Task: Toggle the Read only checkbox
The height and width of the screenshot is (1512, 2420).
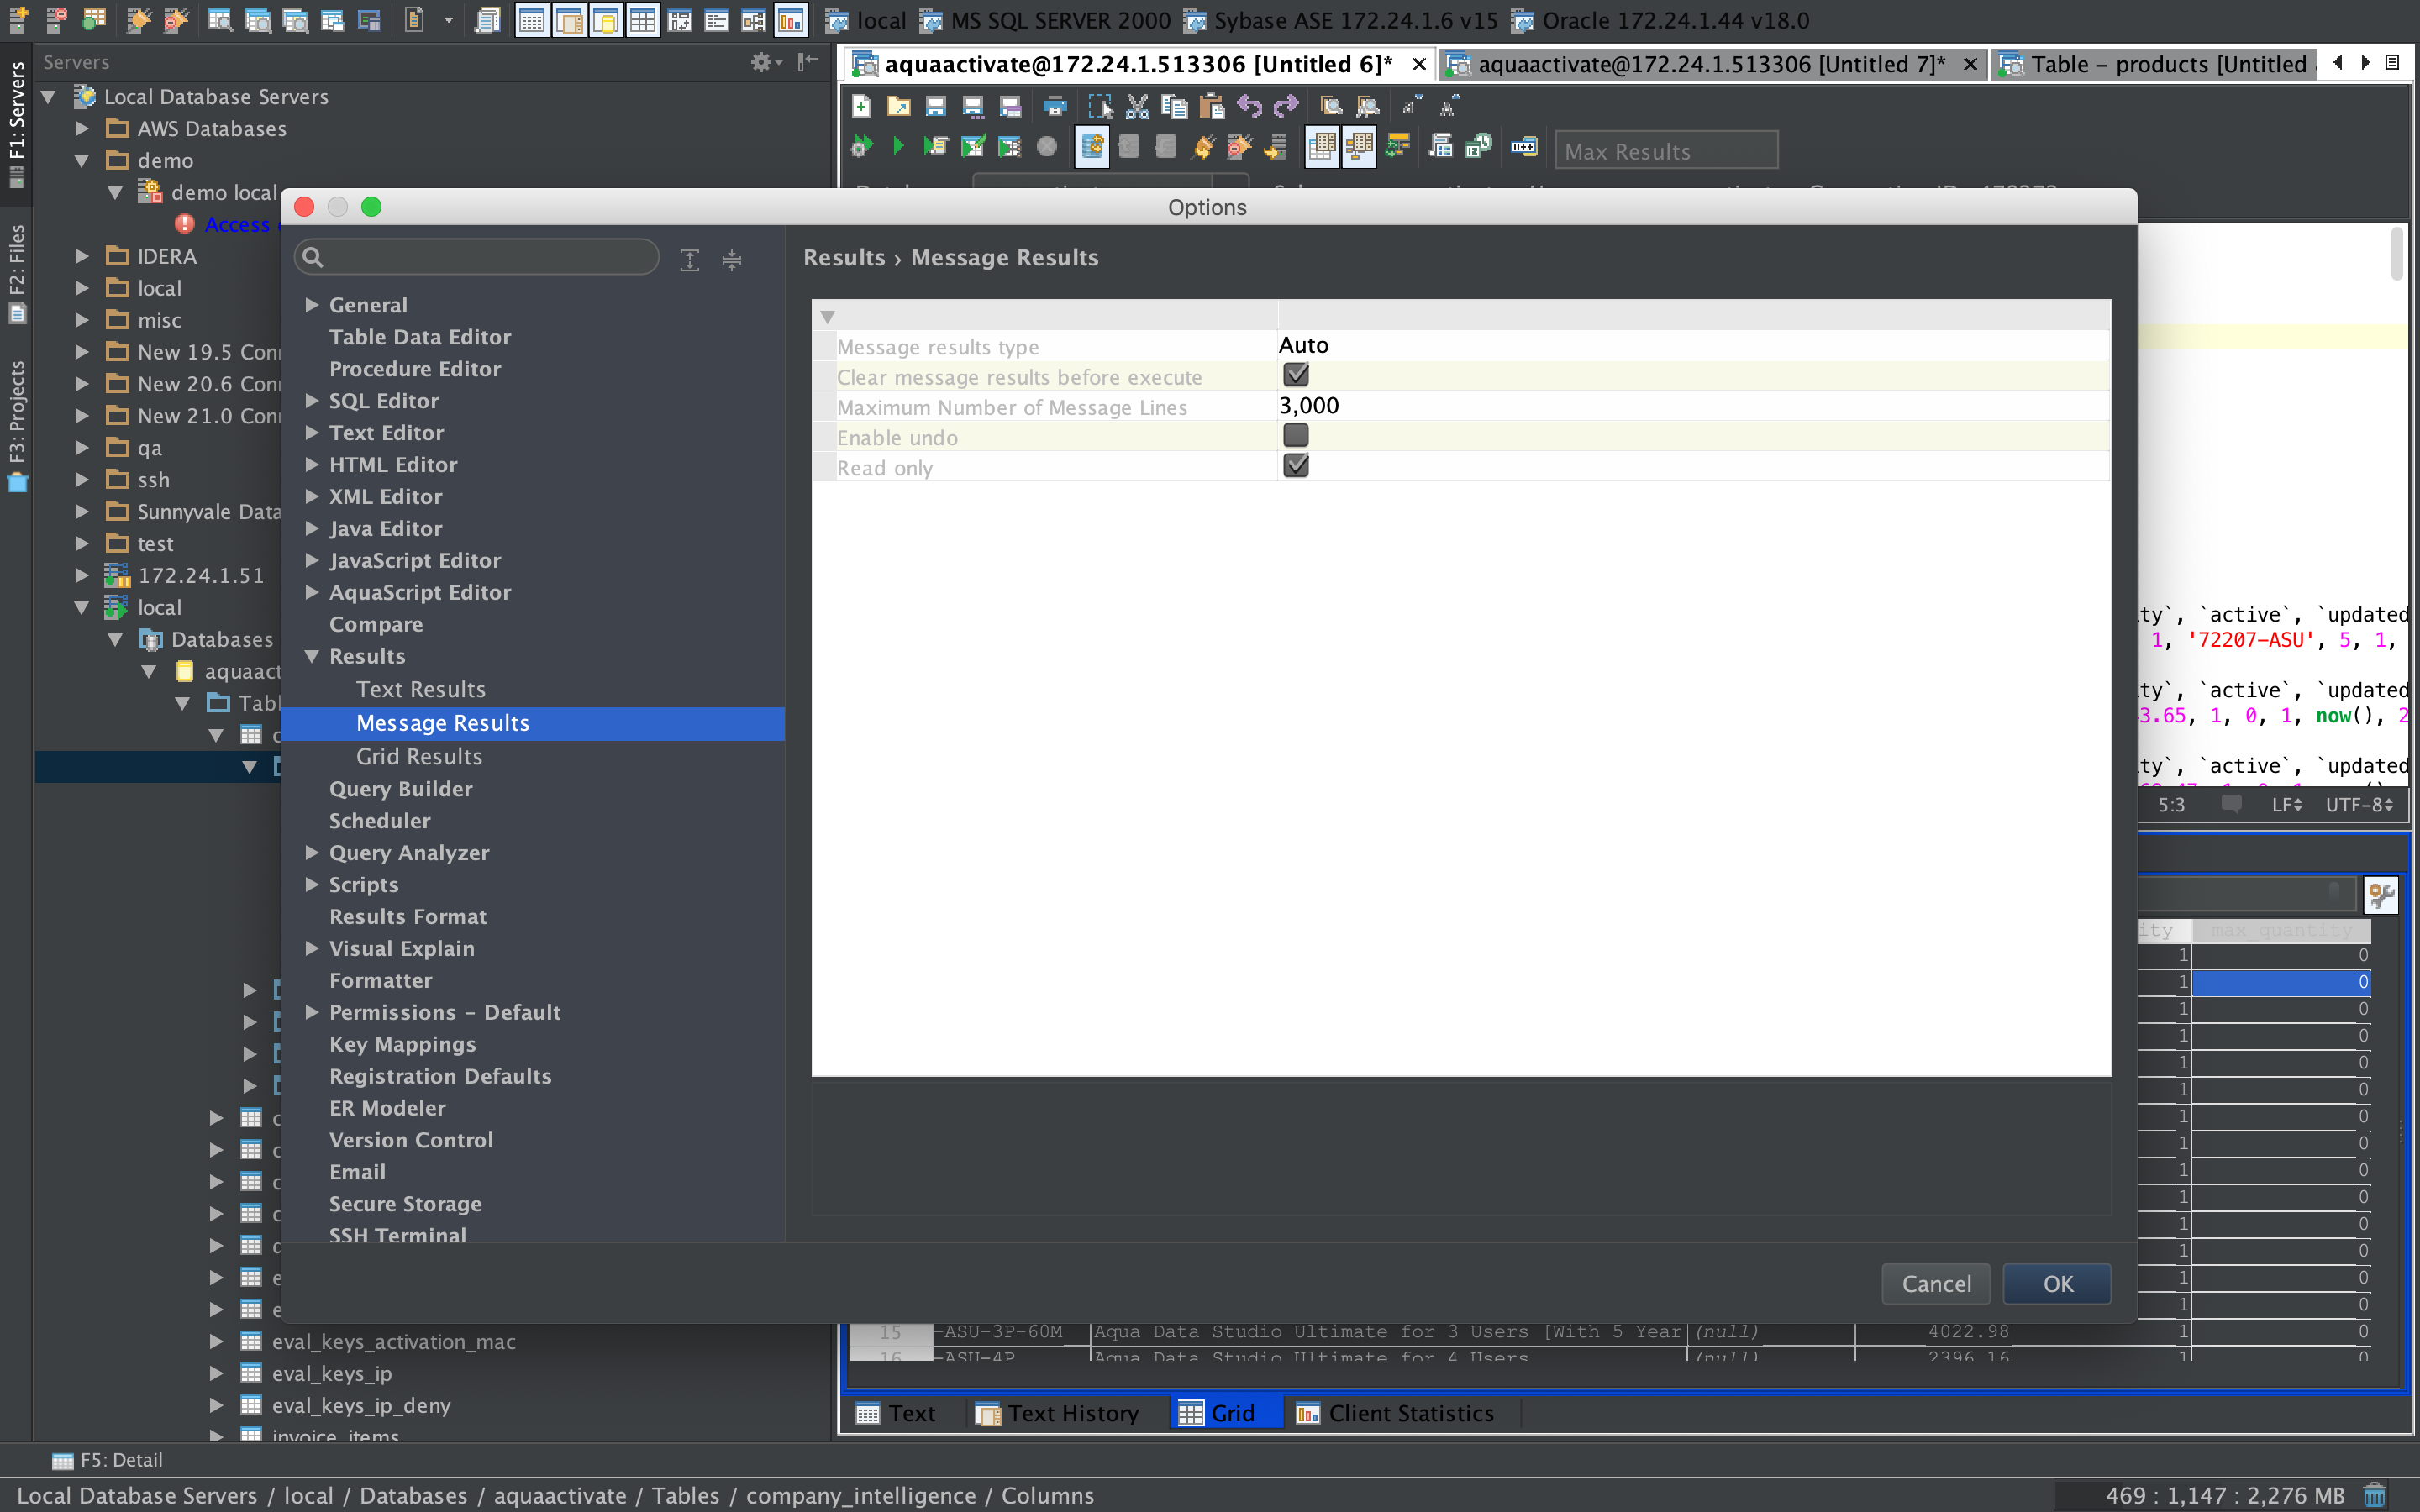Action: coord(1295,466)
